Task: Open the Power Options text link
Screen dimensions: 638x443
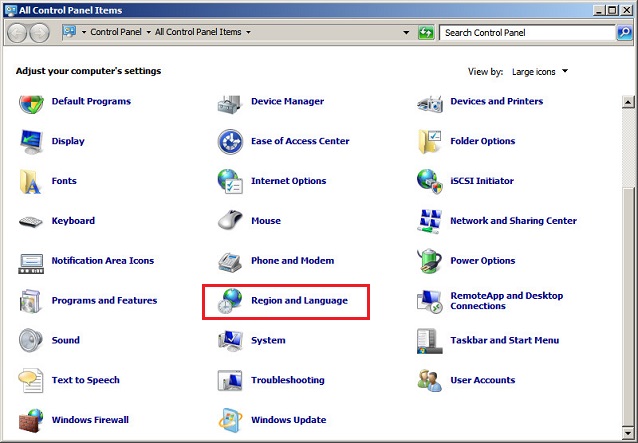Action: pyautogui.click(x=483, y=261)
